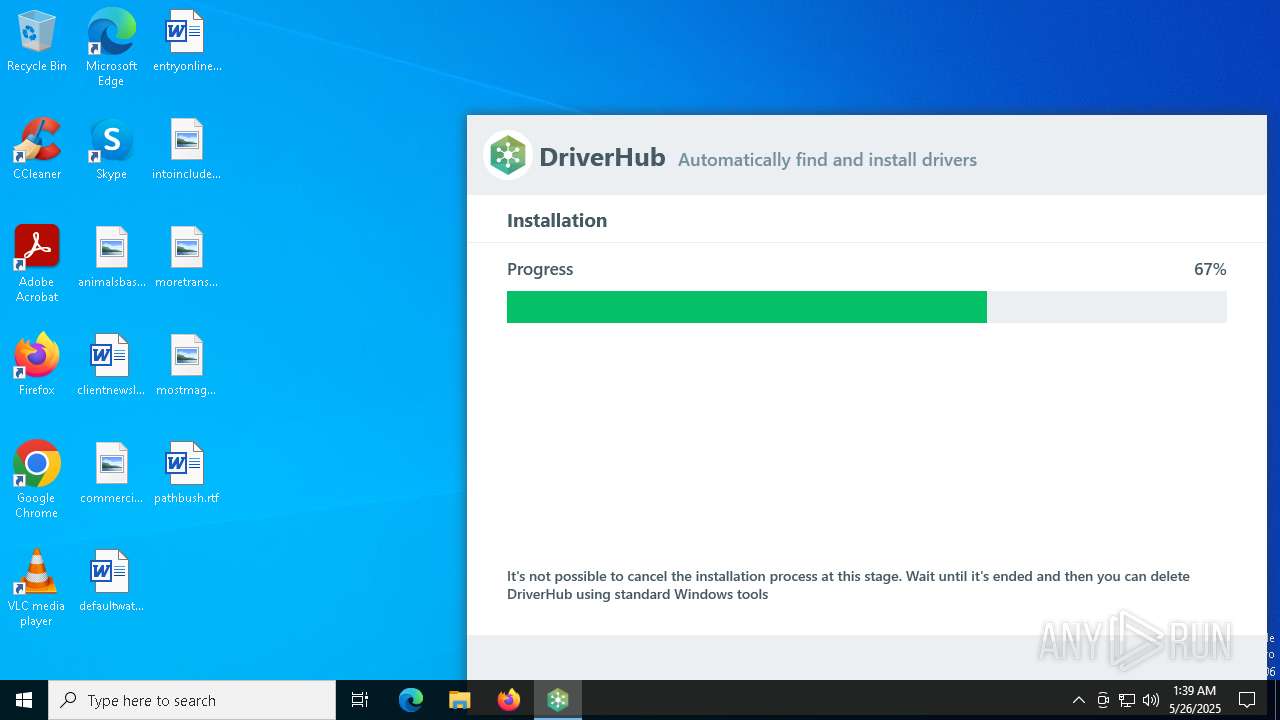
Task: Select the VLC media player shortcut
Action: click(37, 588)
